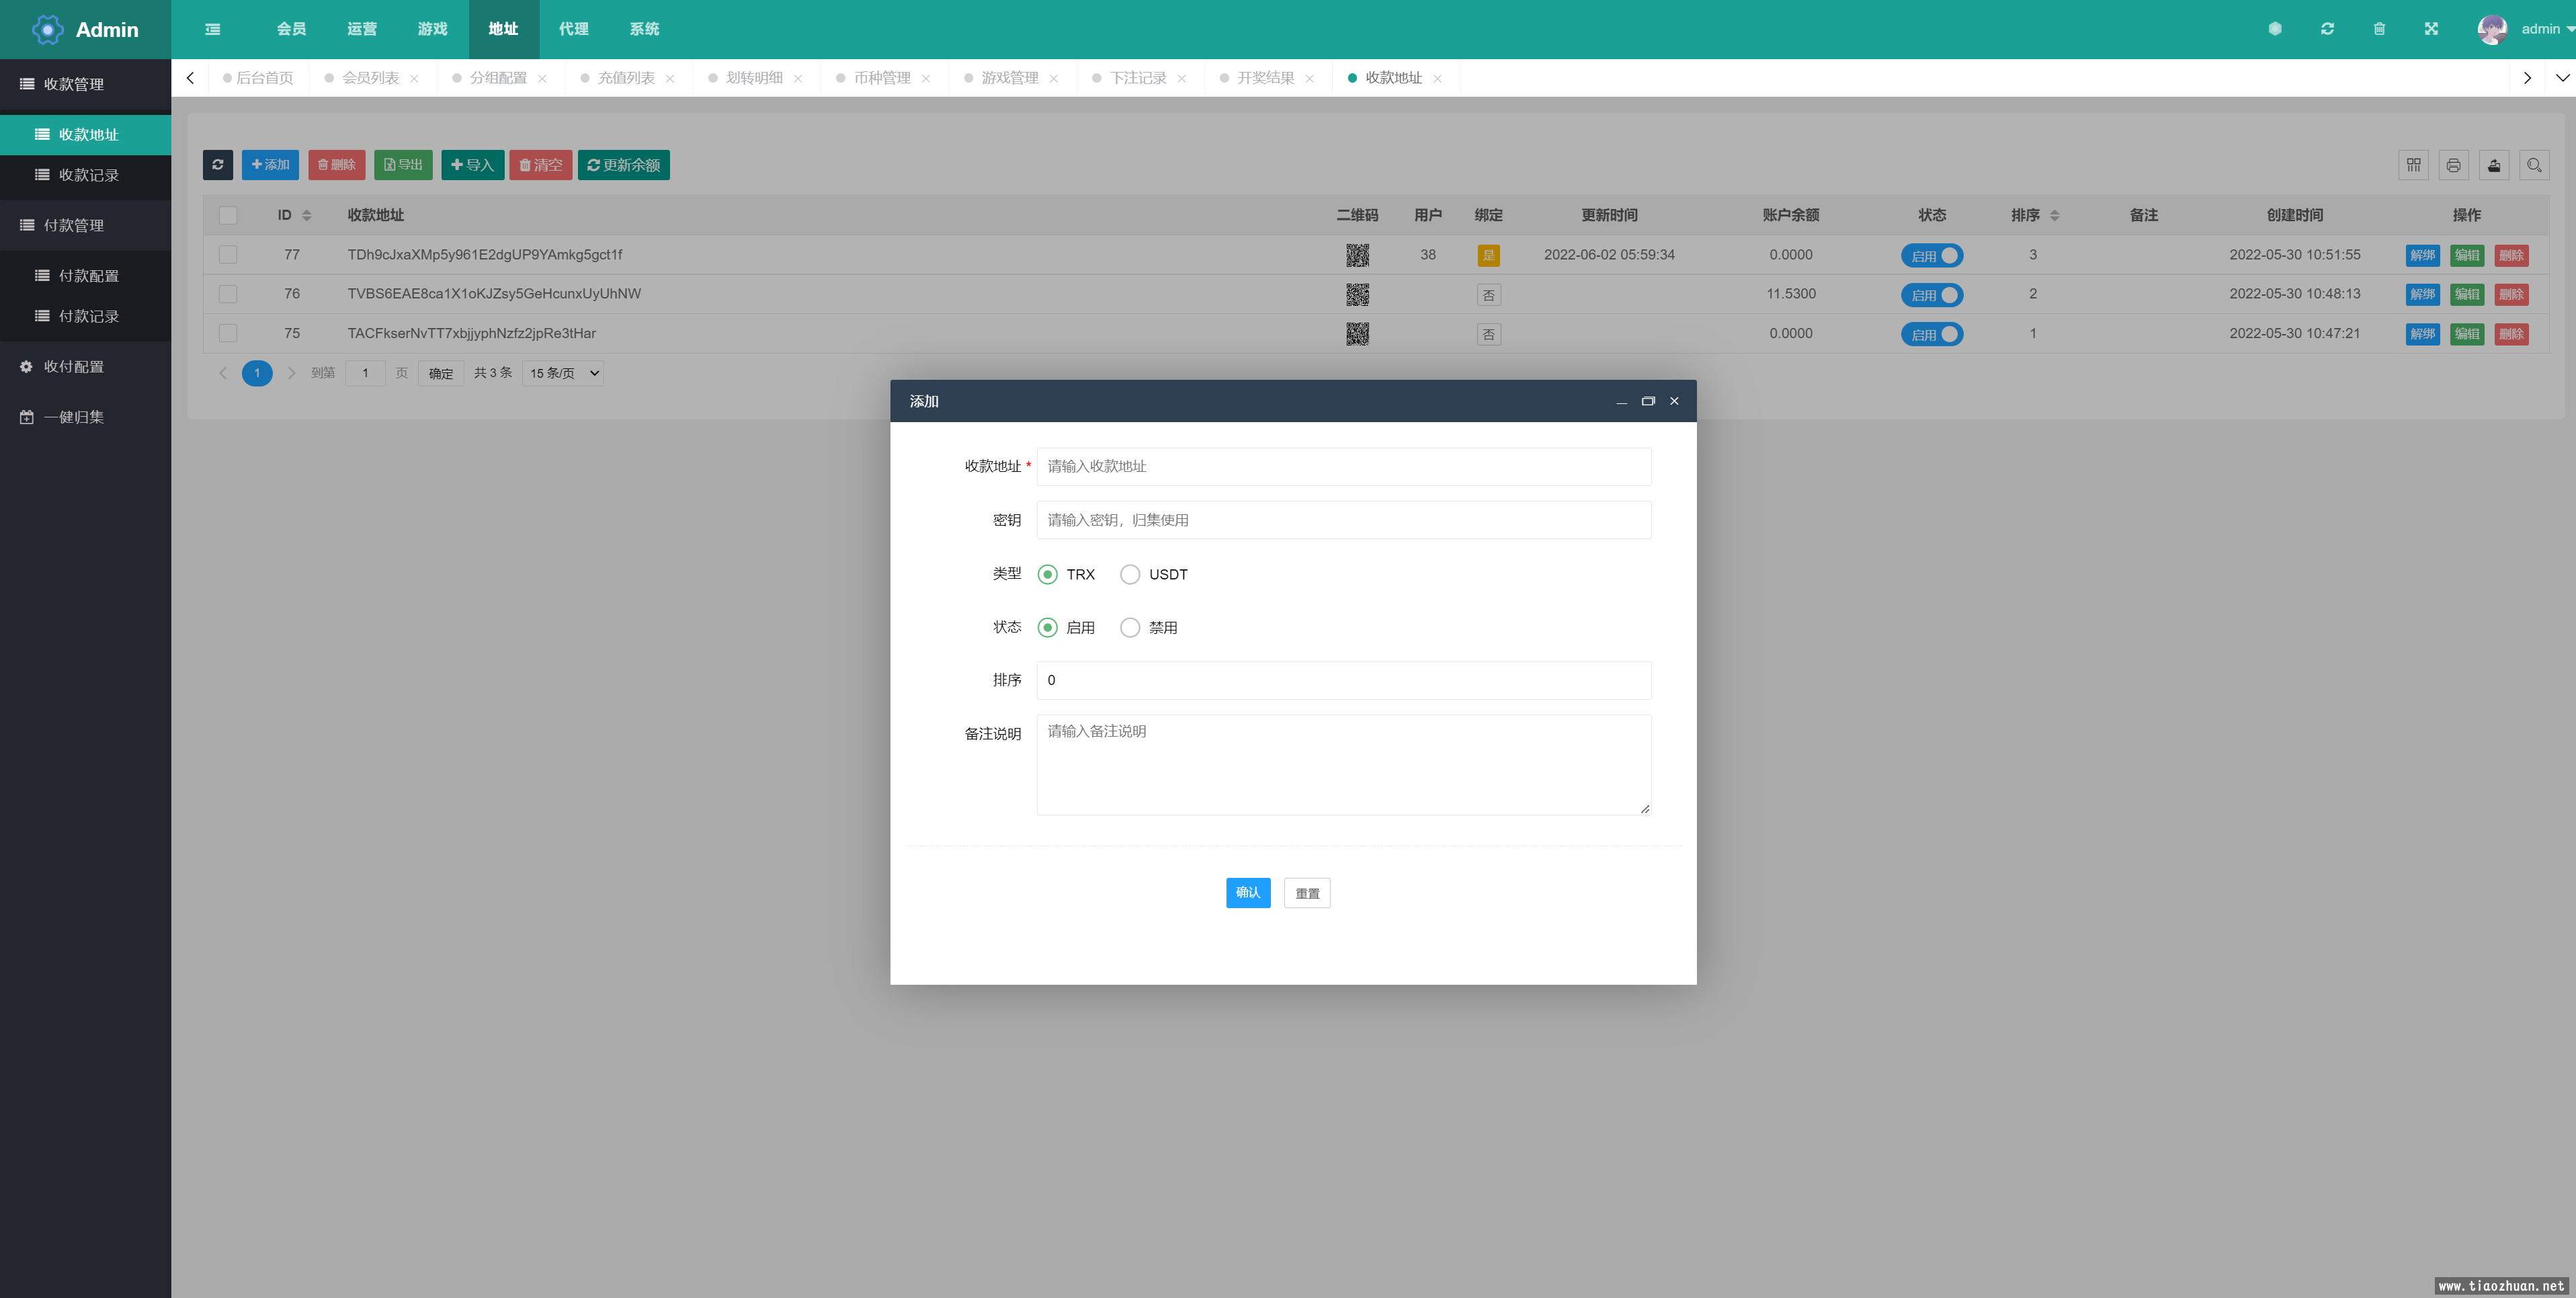Select the 禁用 status radio
Screen dimensions: 2576x1298
1130,627
